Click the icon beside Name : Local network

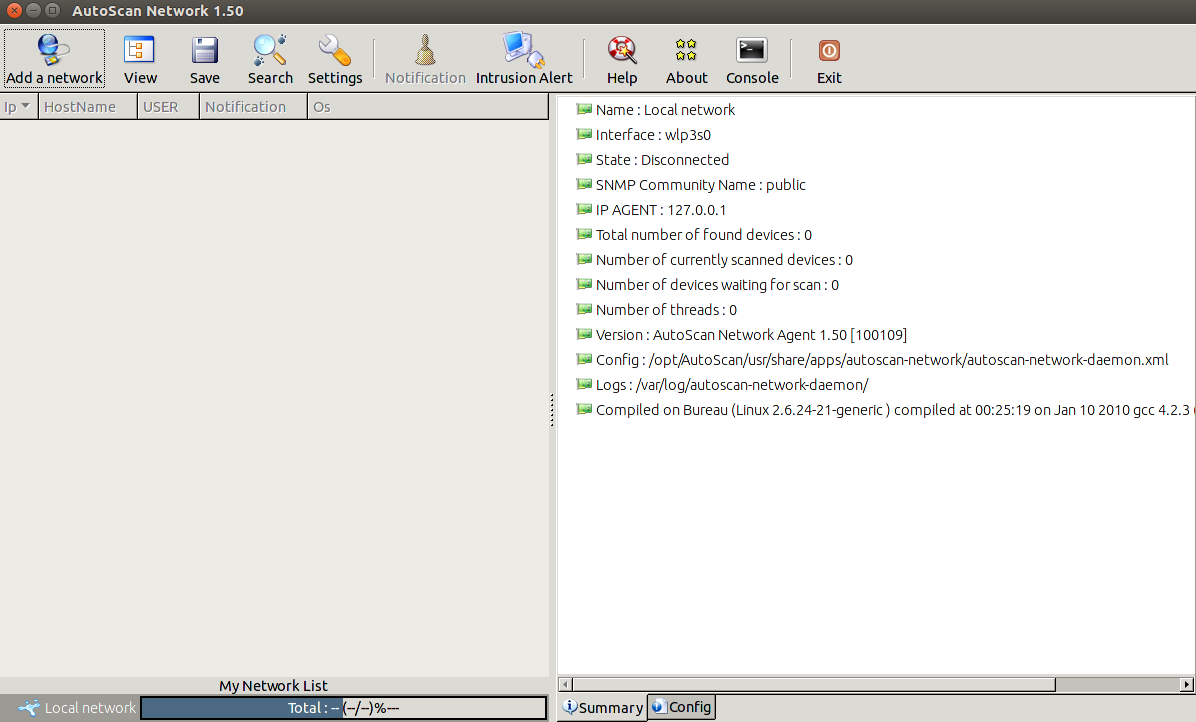[584, 109]
